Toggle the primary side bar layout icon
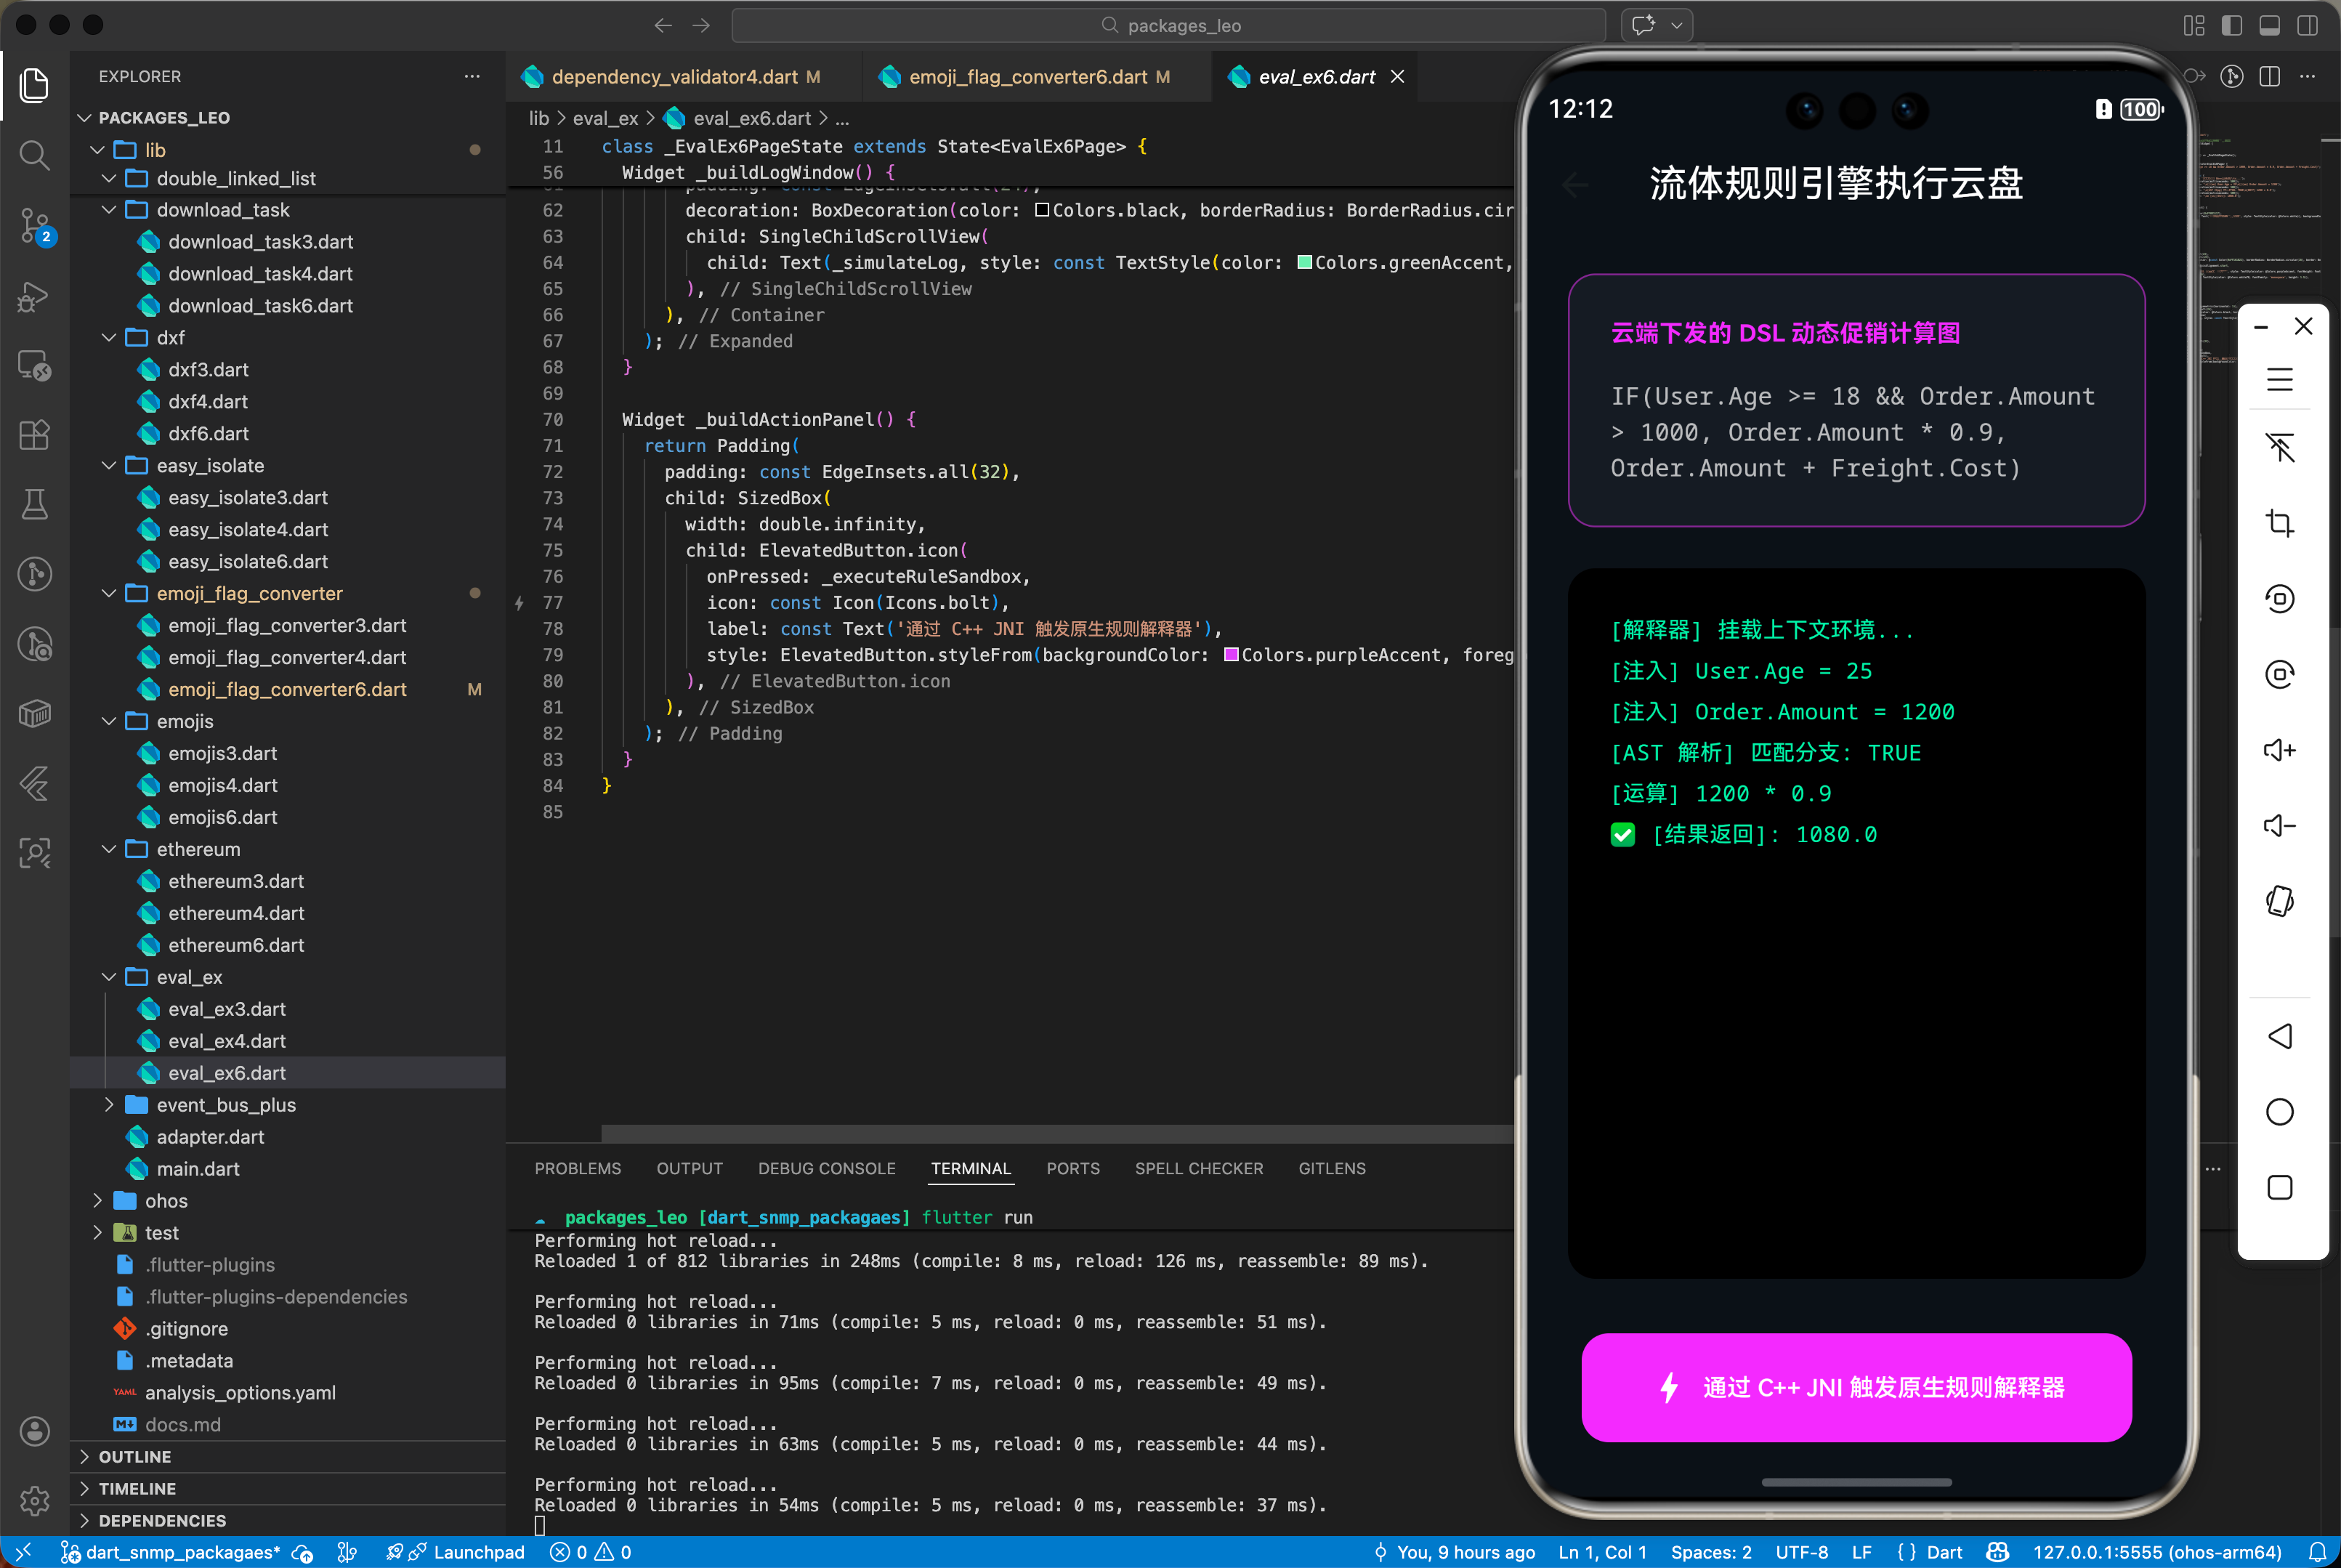This screenshot has width=2341, height=1568. tap(2231, 25)
